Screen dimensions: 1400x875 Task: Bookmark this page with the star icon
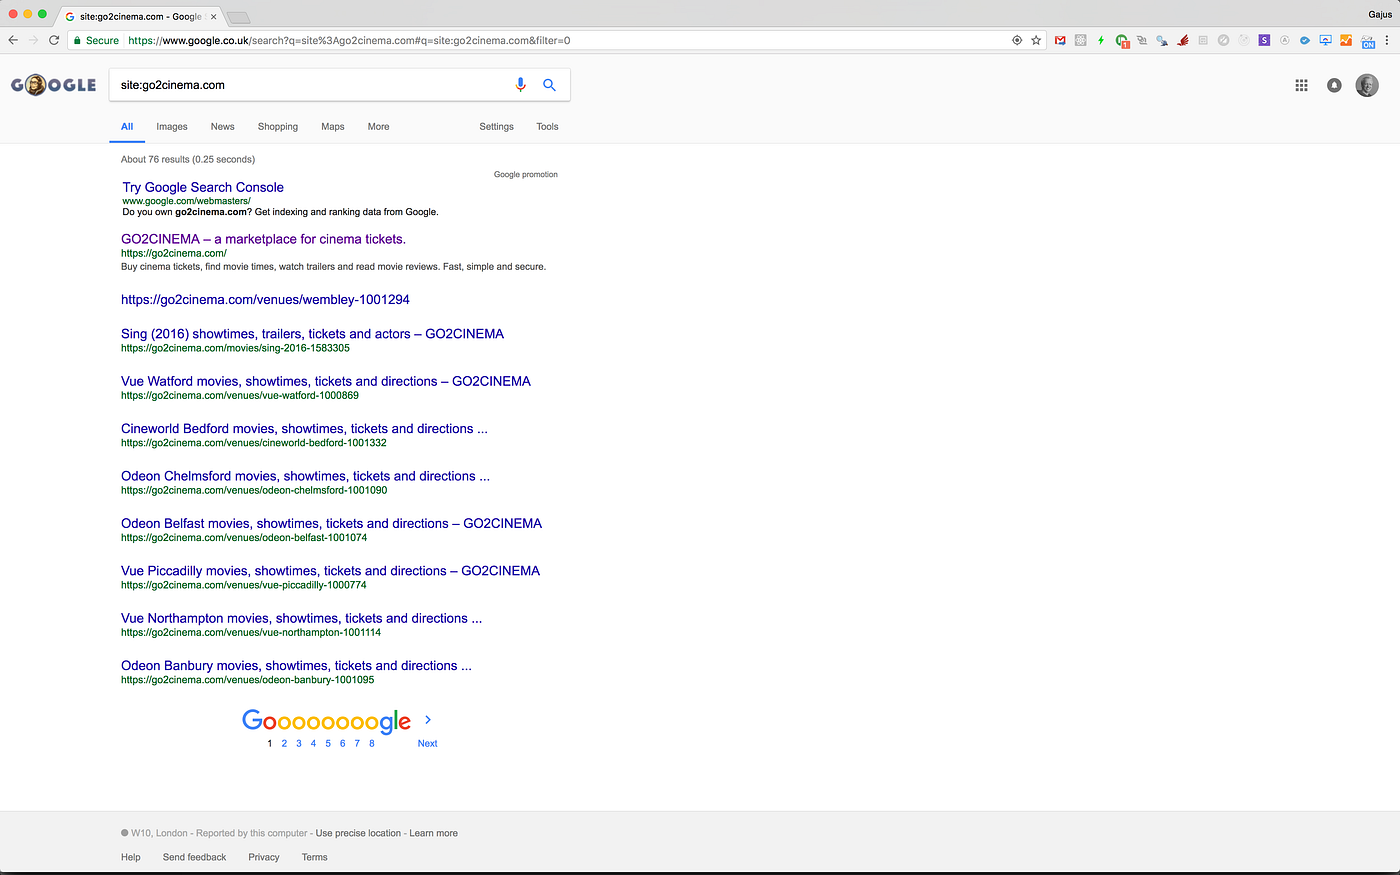point(1036,41)
